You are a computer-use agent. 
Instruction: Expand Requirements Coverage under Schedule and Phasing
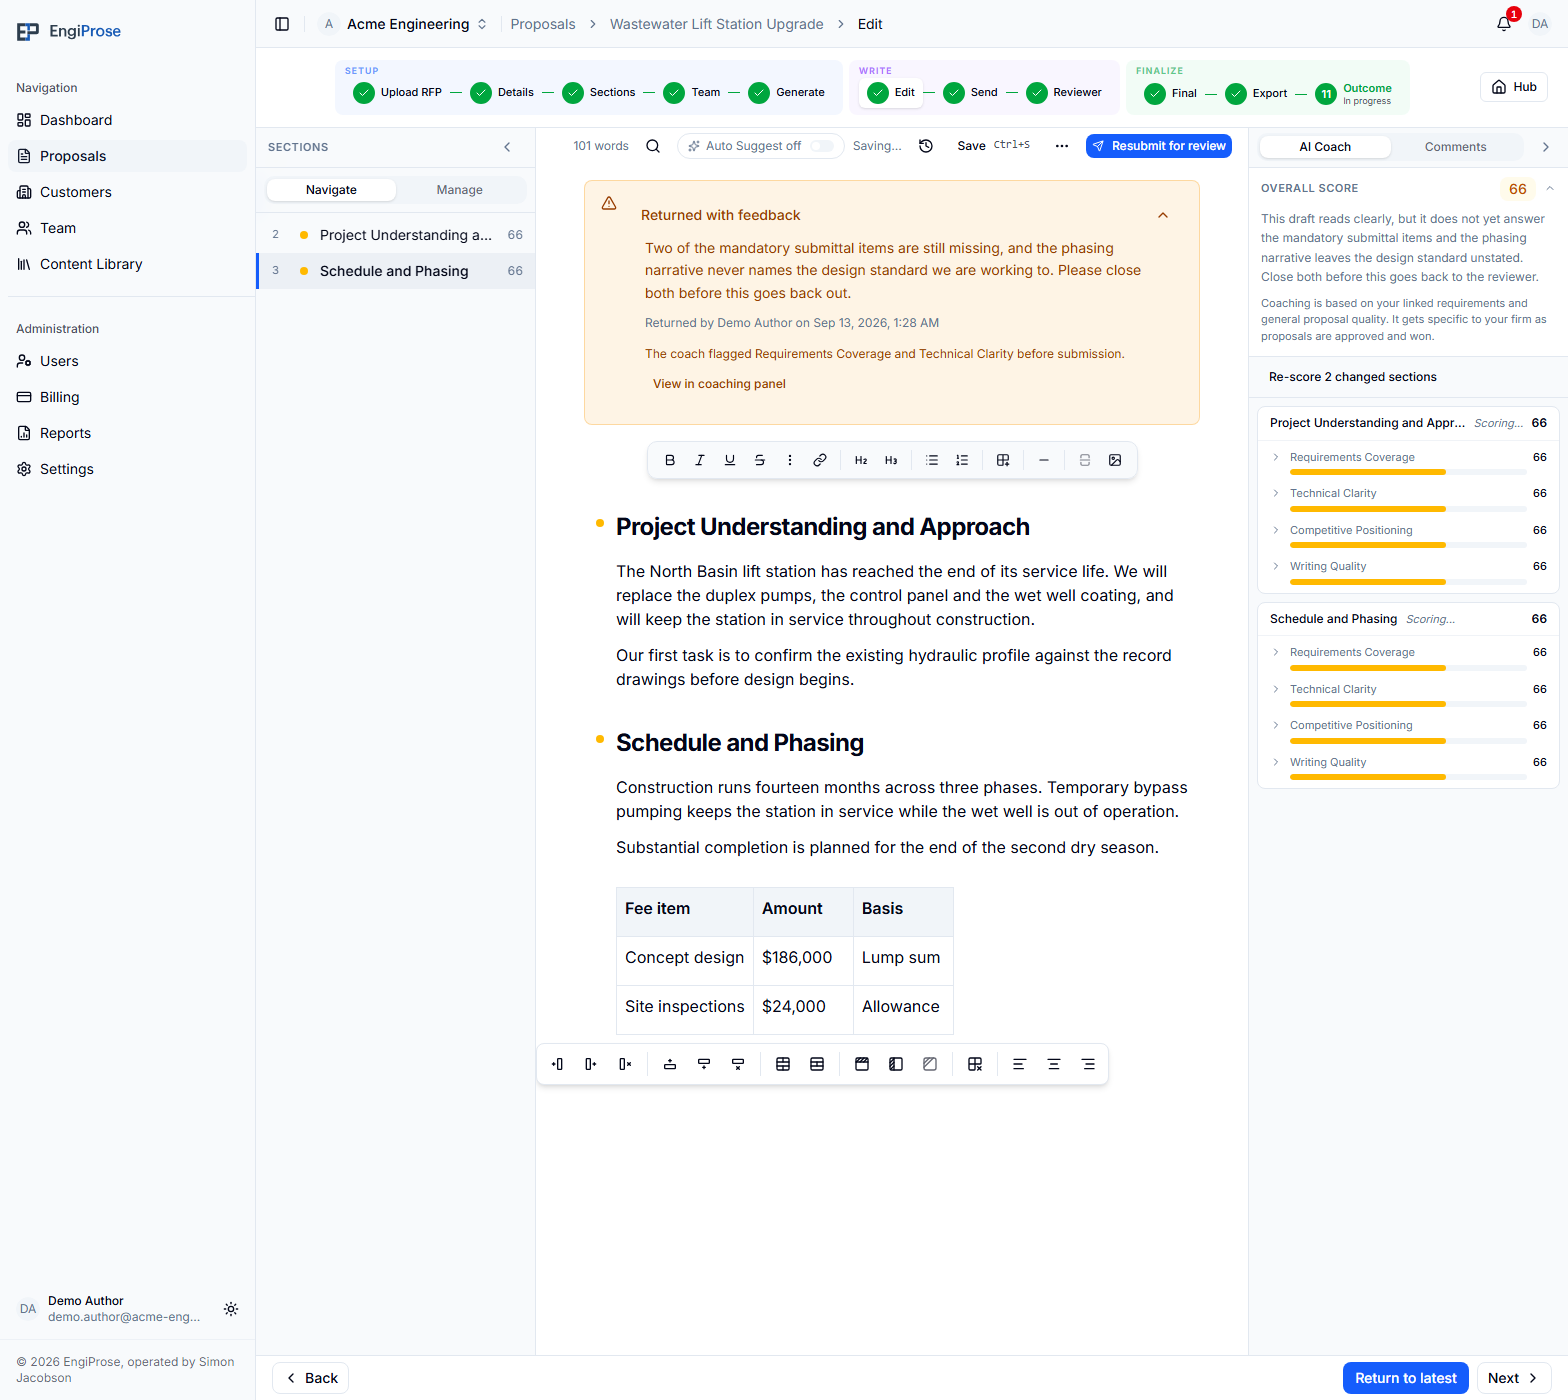click(1276, 652)
